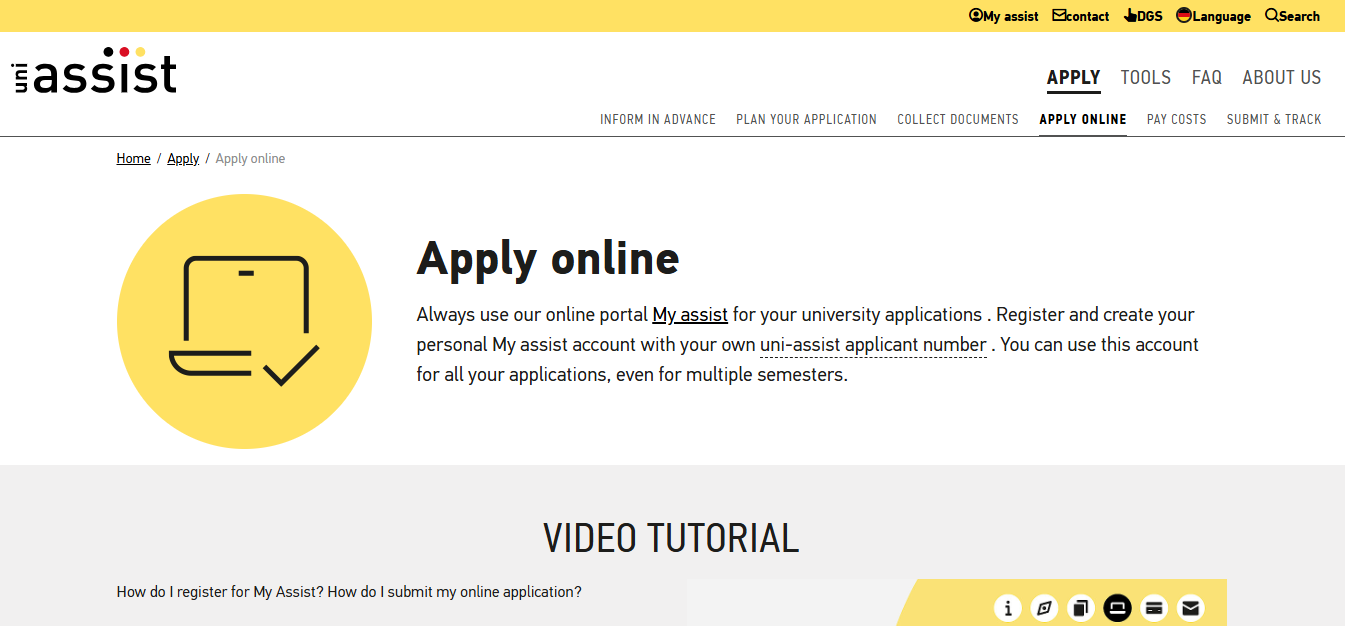
Task: Click the Home breadcrumb link
Action: click(133, 159)
